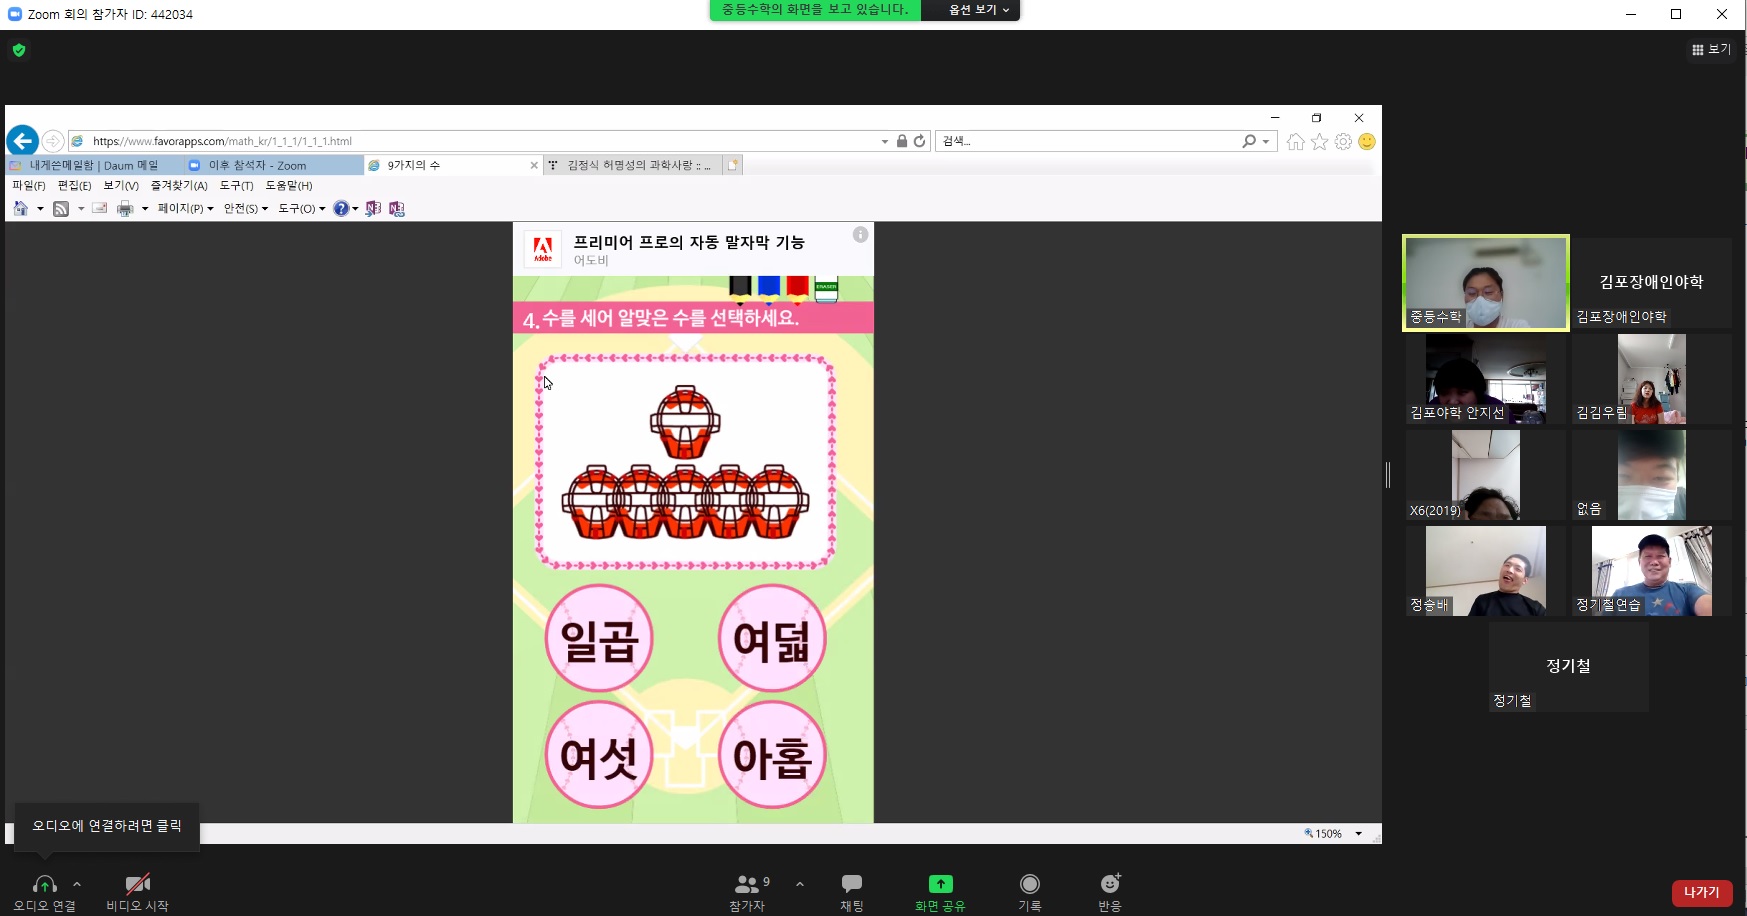
Task: Click the 정승배 participant video thumbnail
Action: (1486, 571)
